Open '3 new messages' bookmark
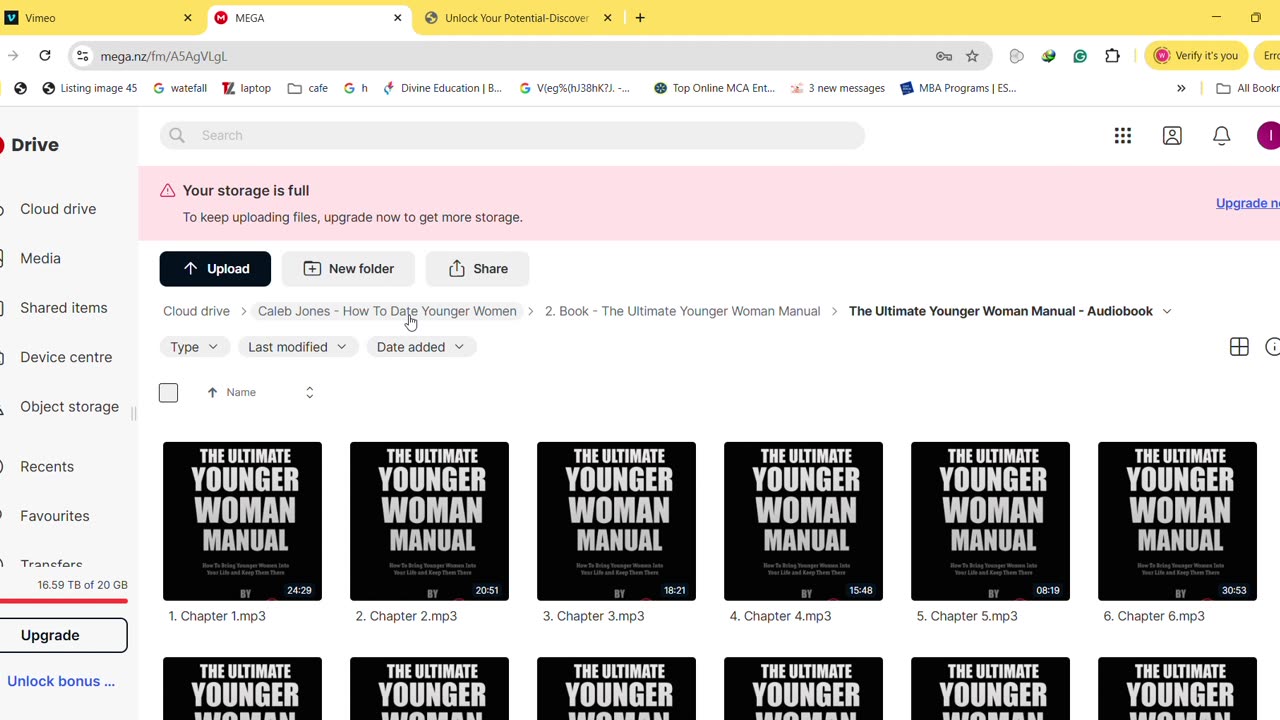1280x720 pixels. [x=837, y=88]
